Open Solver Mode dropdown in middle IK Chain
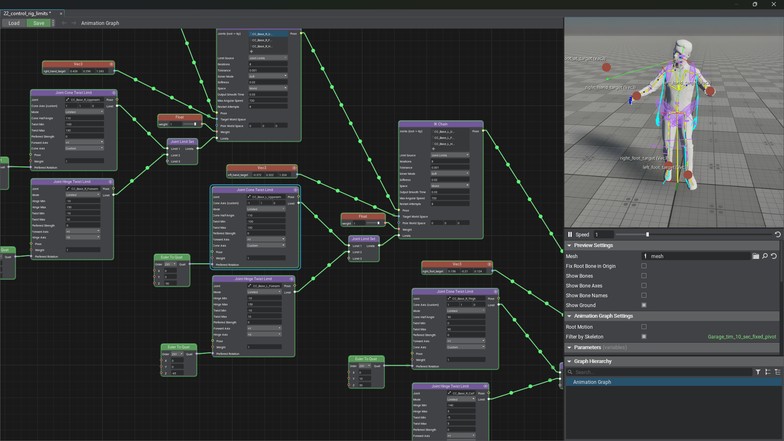The height and width of the screenshot is (441, 784). coord(450,174)
